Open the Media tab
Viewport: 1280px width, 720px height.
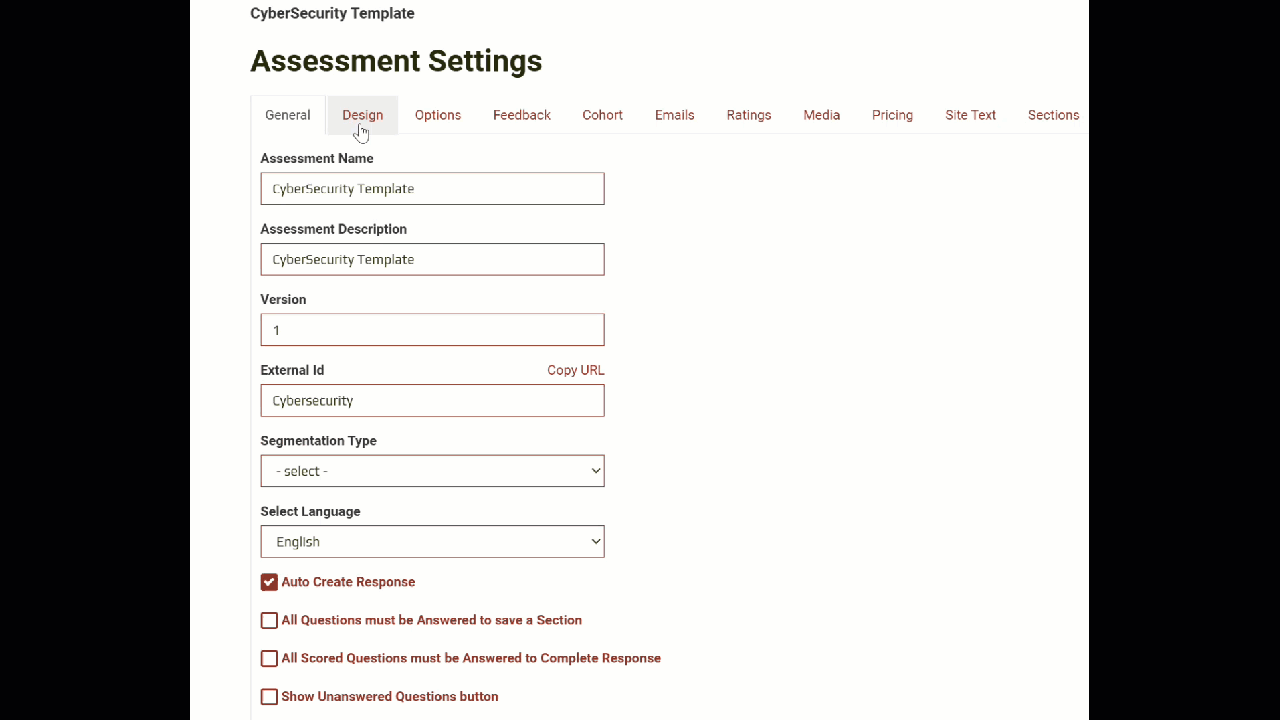821,115
